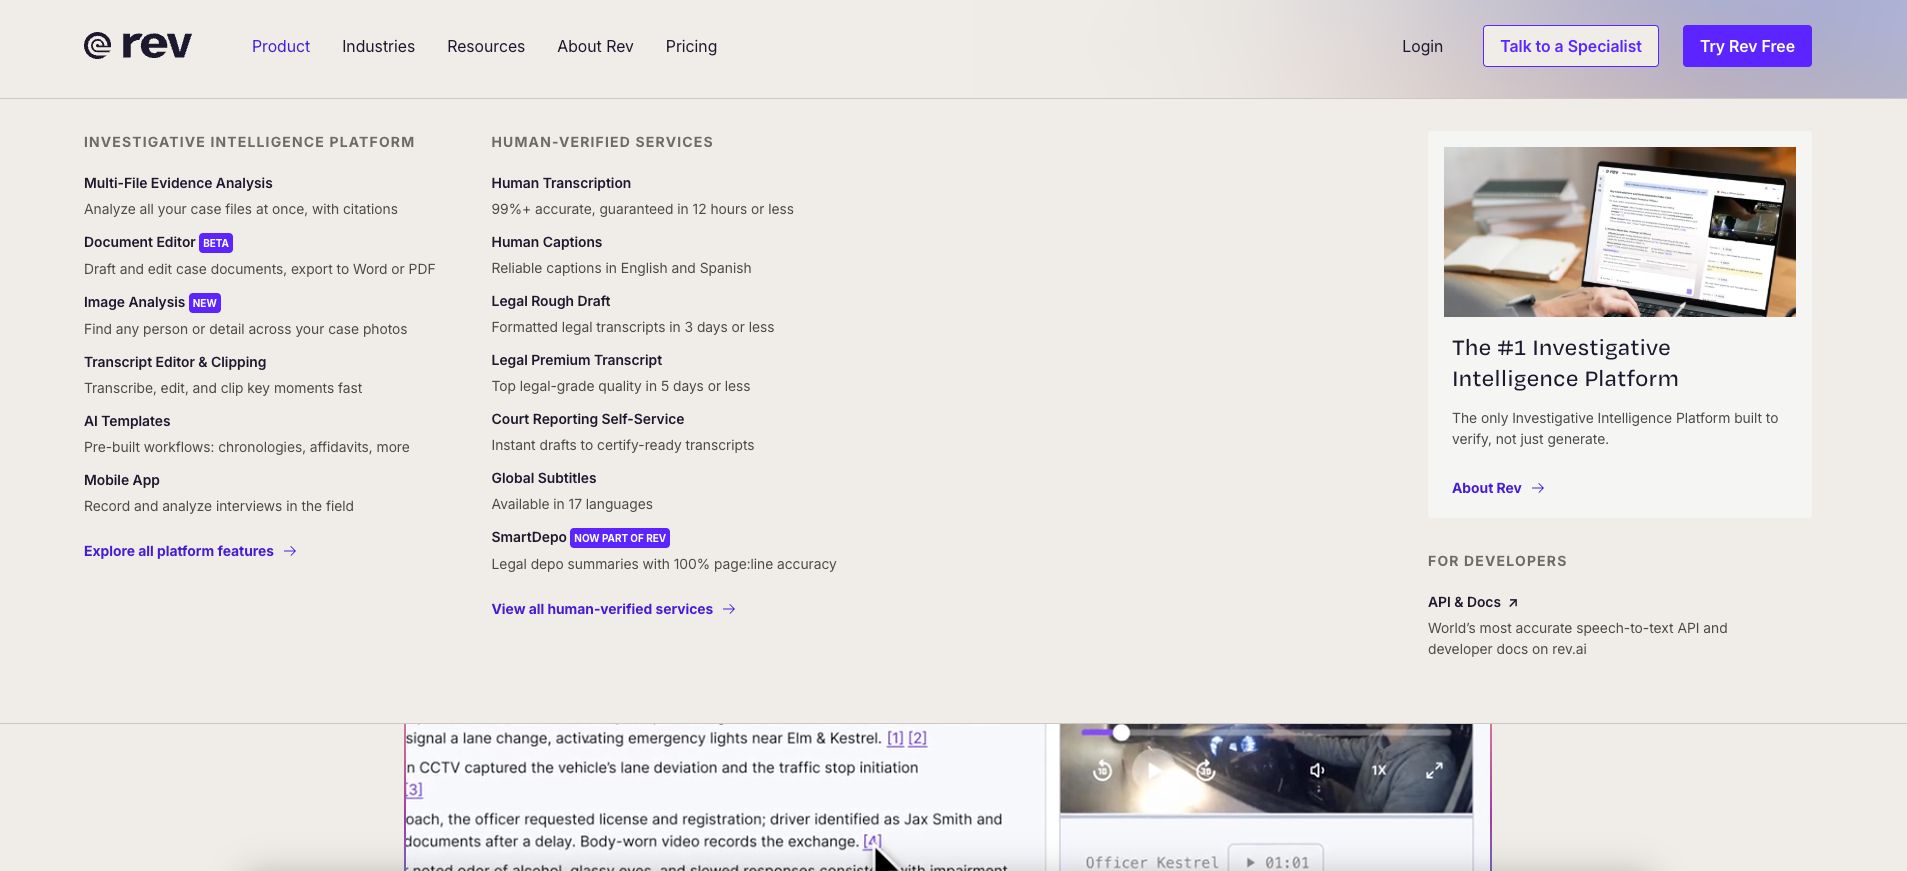Click the NEW badge
Image resolution: width=1907 pixels, height=871 pixels.
(x=205, y=303)
